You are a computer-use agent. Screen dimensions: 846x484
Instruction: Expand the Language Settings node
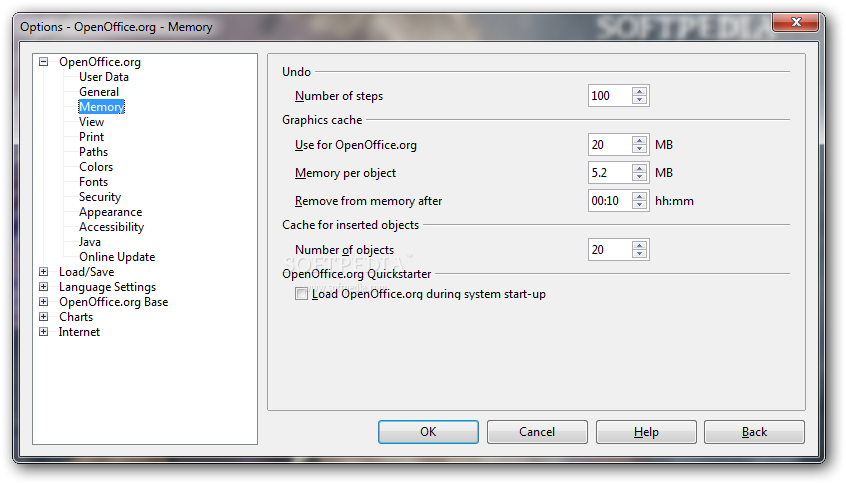(x=44, y=287)
